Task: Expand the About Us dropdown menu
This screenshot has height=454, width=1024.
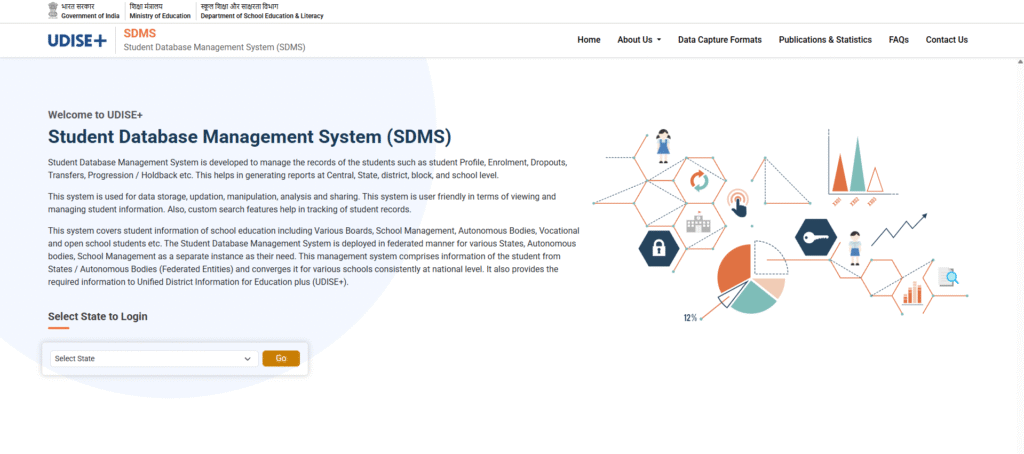Action: pos(639,40)
